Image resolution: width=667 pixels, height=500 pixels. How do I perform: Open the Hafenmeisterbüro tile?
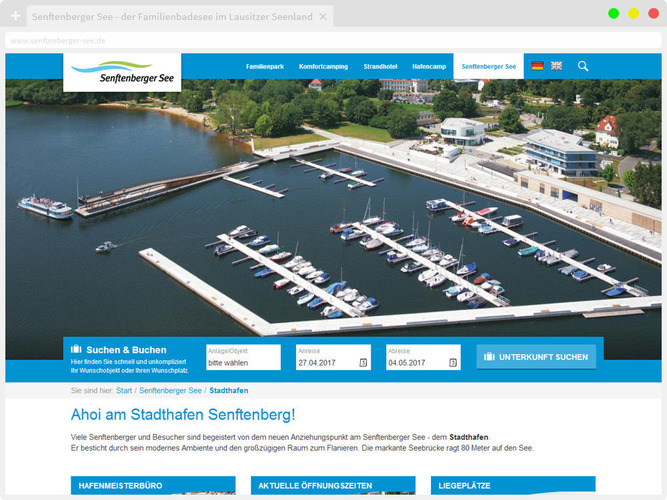[x=153, y=486]
